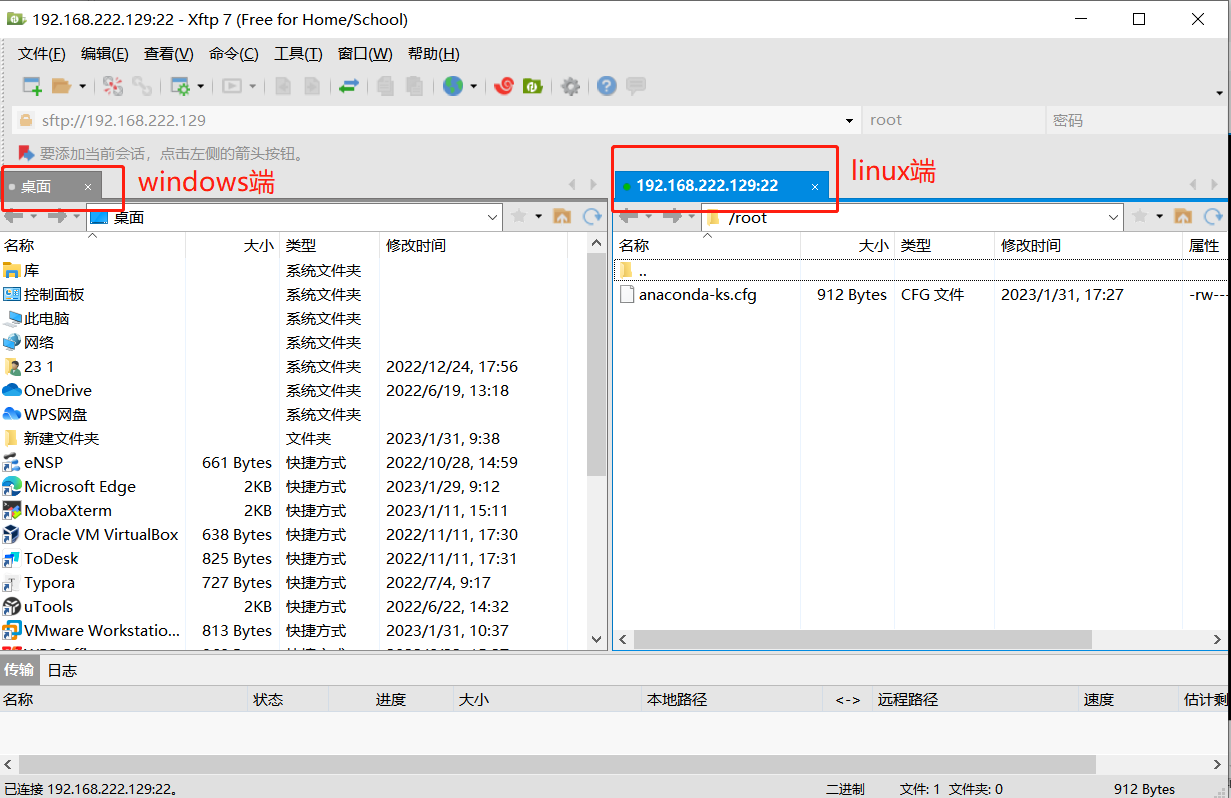Open remote favorites star dropdown arrow
1231x798 pixels.
point(1159,217)
